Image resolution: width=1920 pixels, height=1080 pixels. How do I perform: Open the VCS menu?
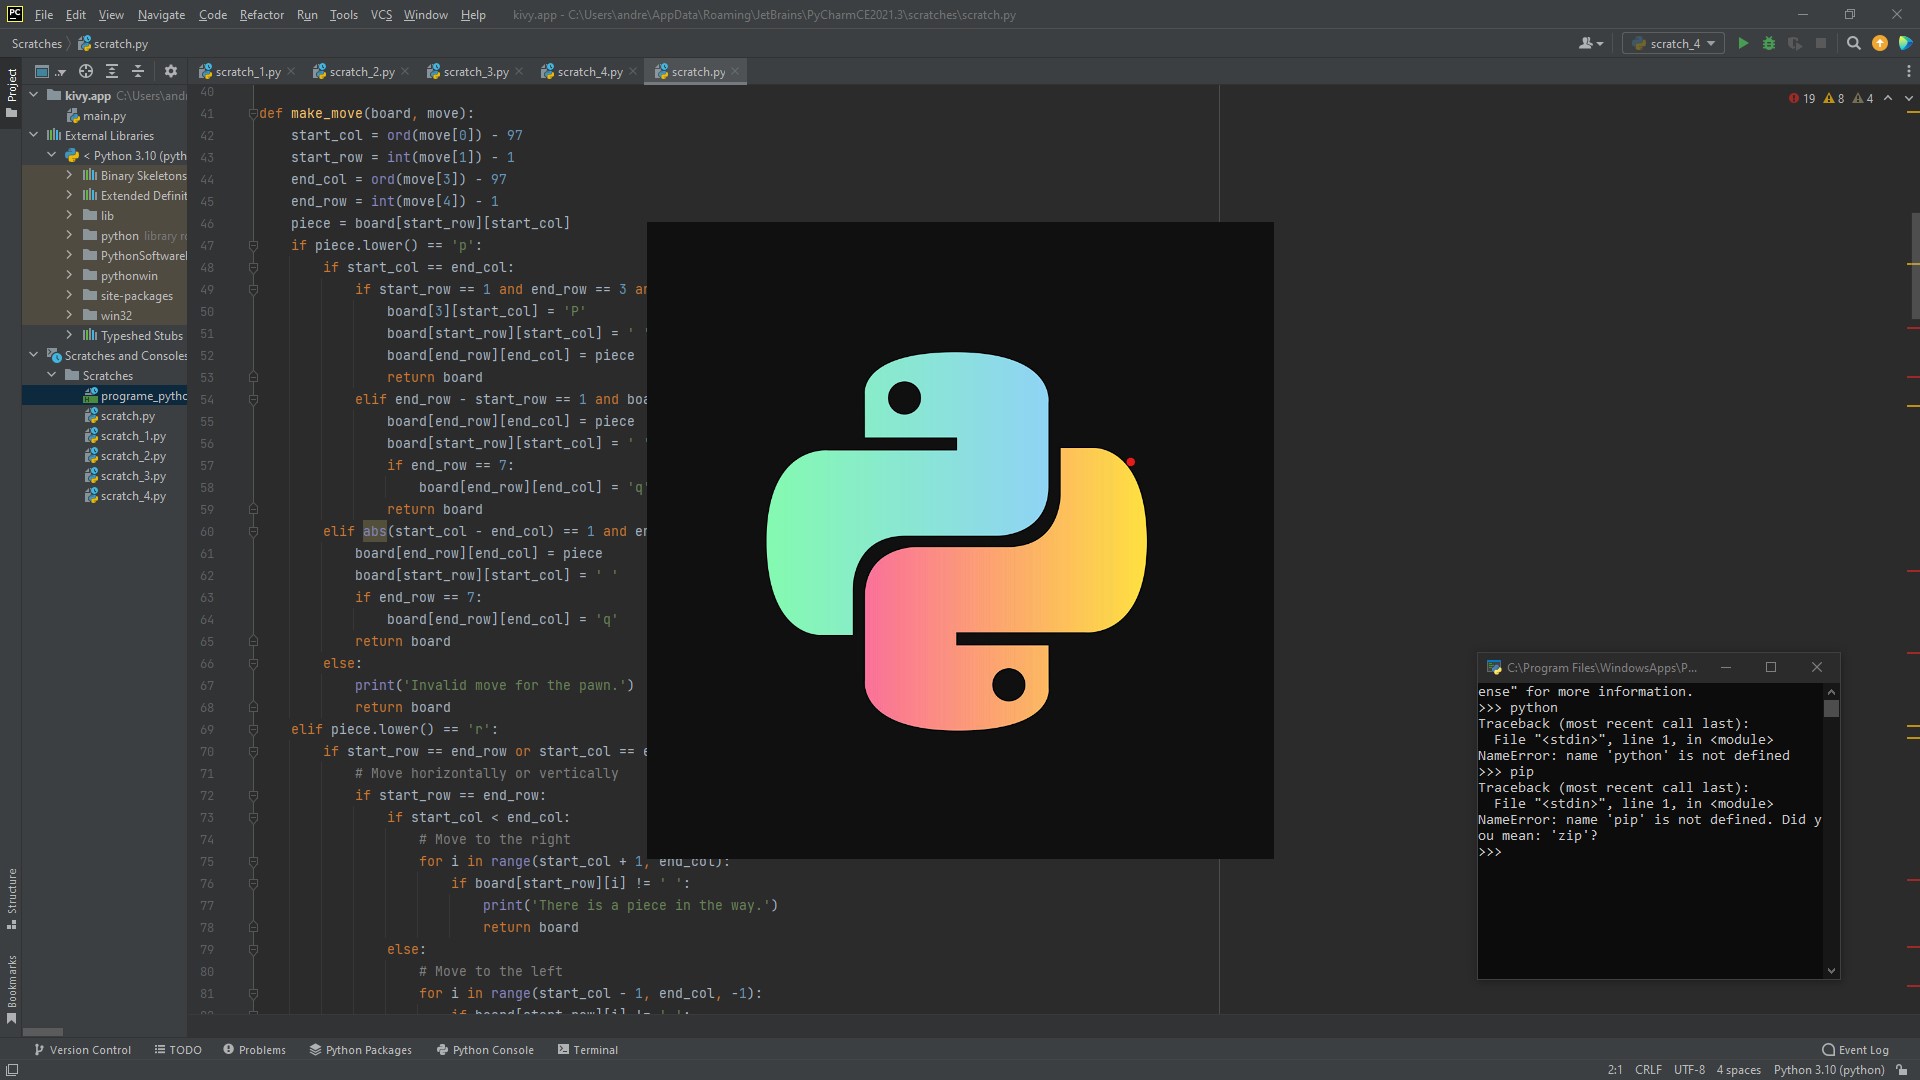(381, 15)
